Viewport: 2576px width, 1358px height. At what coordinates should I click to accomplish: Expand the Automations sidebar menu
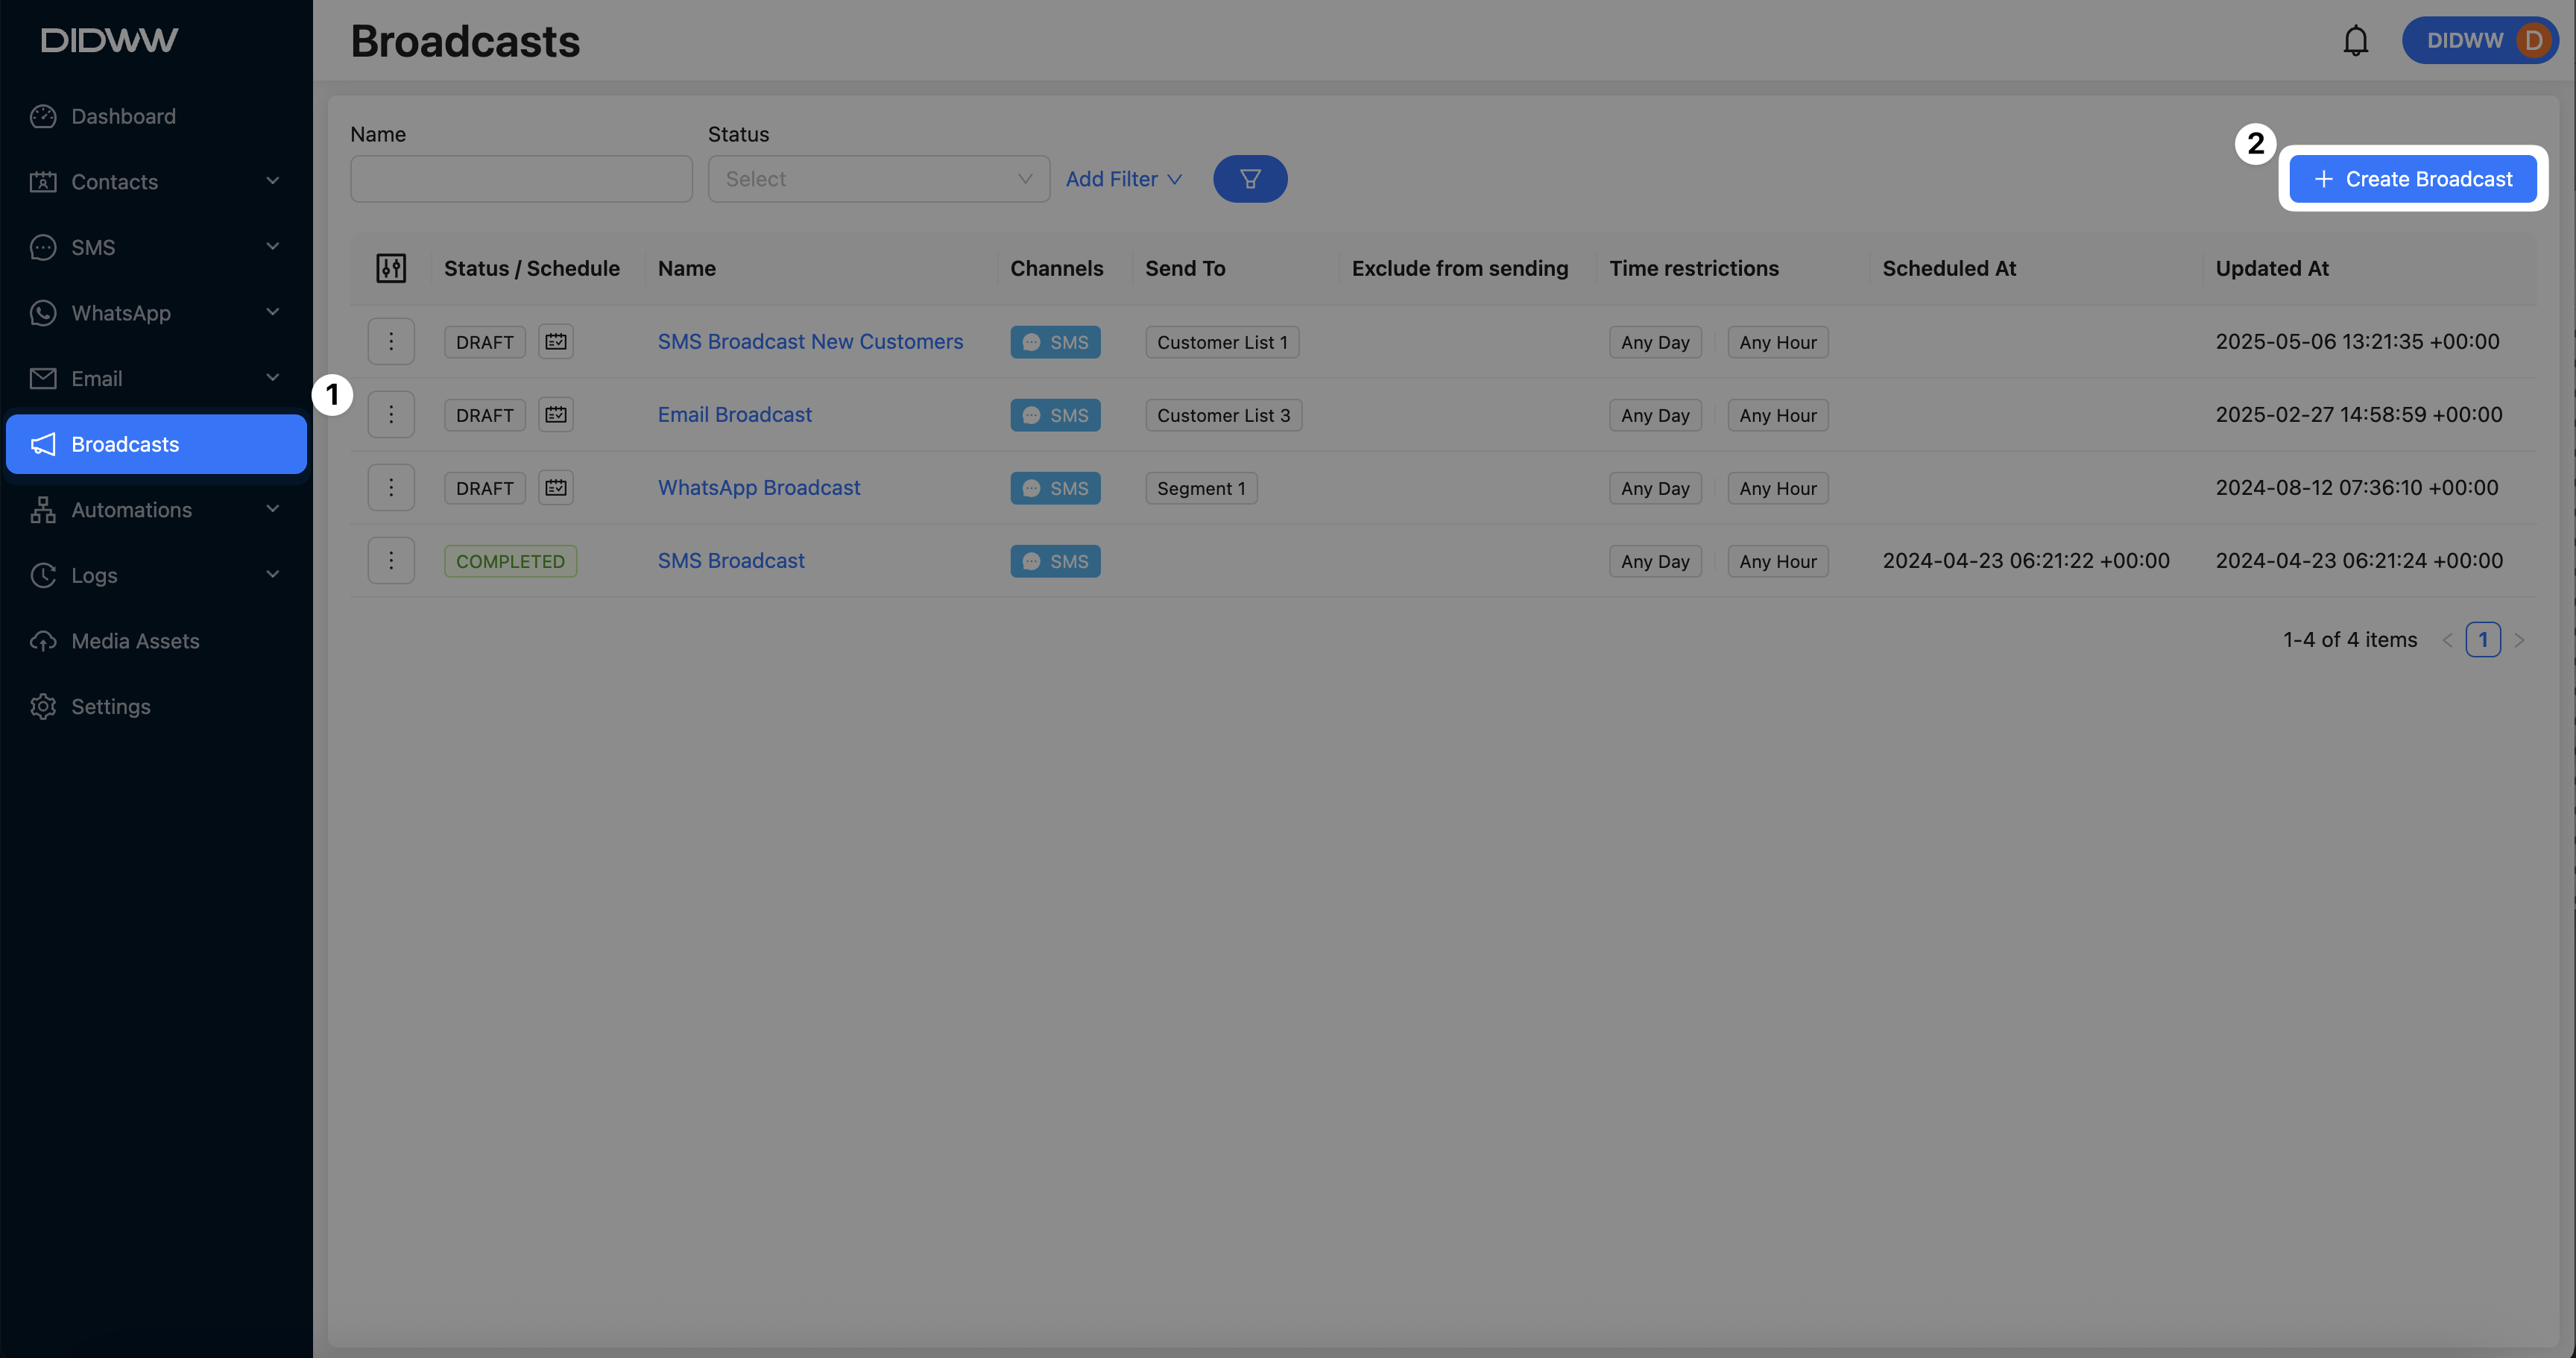coord(155,510)
